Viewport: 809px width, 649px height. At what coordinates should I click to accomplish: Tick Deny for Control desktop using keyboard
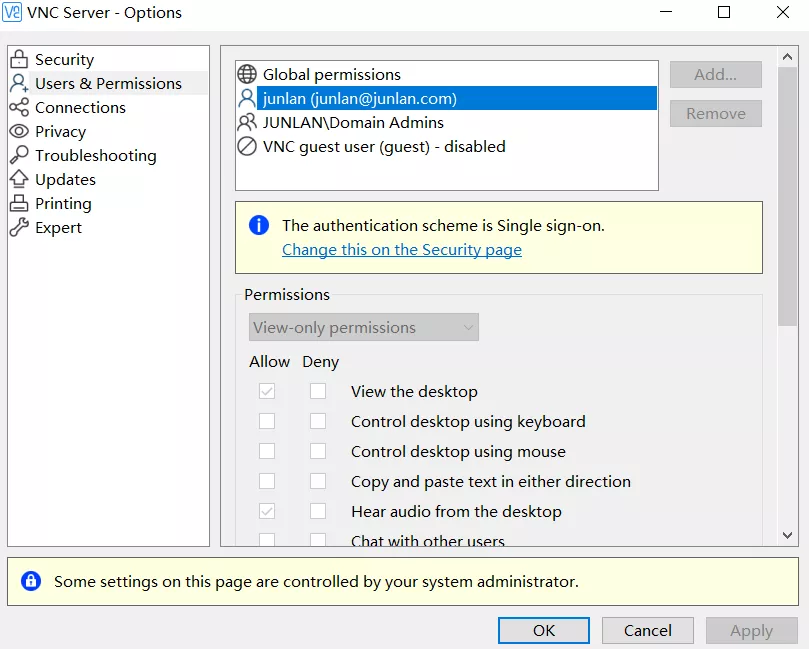point(318,422)
